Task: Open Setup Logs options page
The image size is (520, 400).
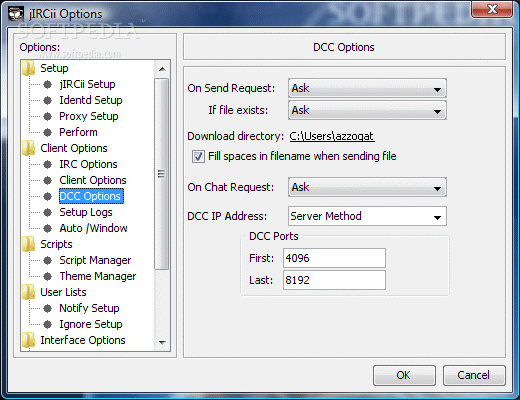Action: 86,212
